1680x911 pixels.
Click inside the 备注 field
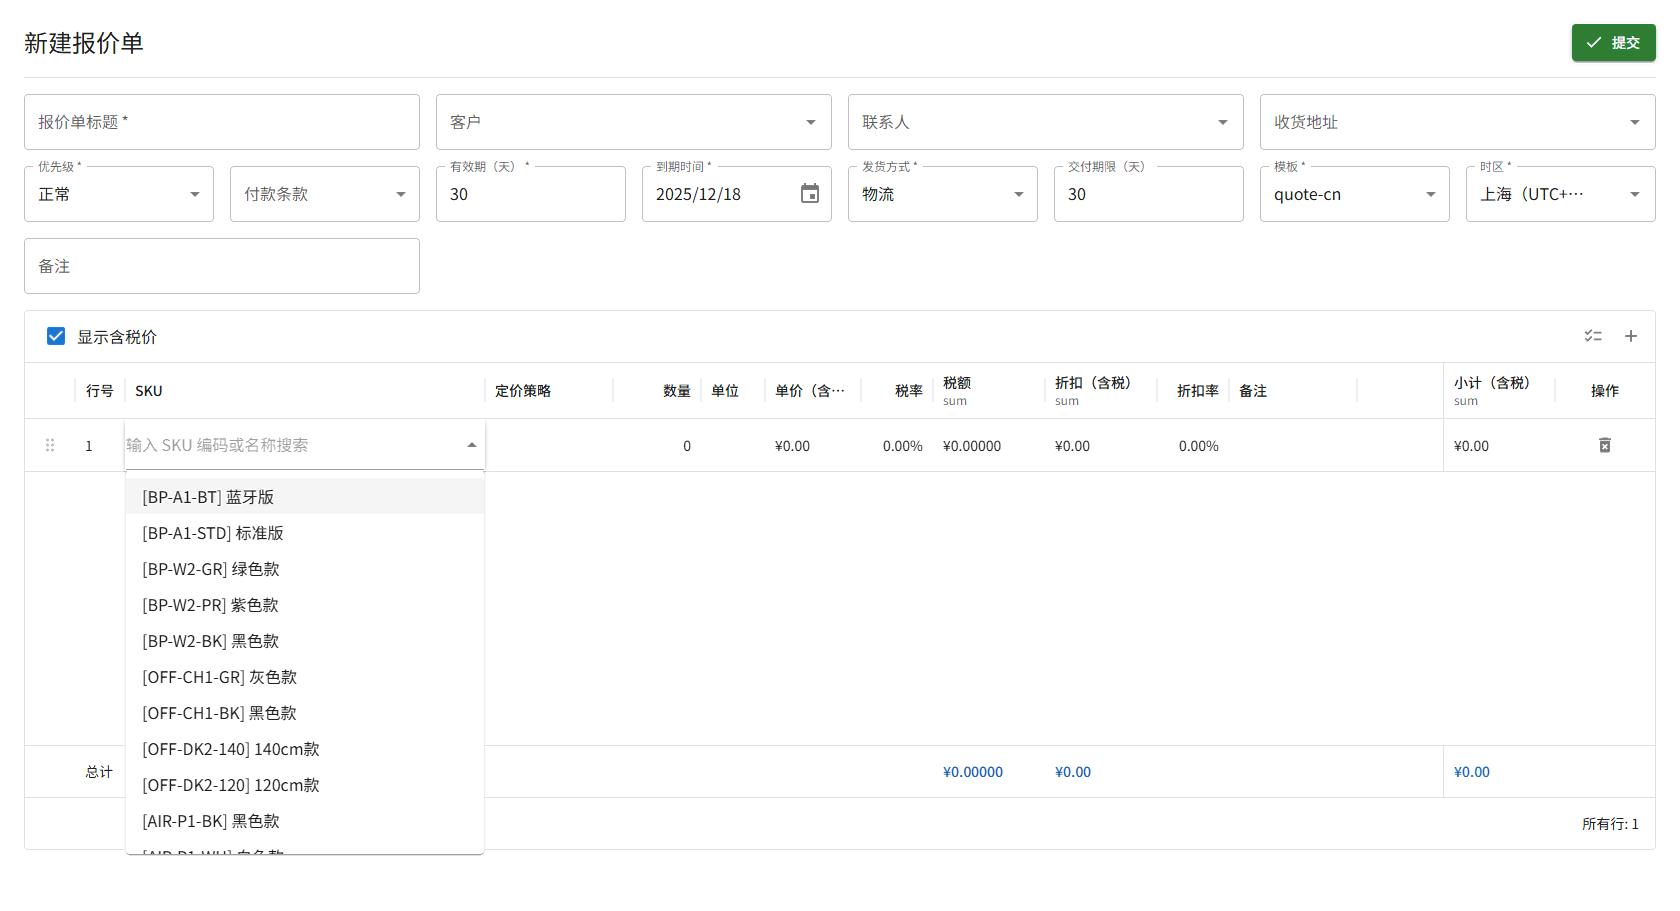221,266
